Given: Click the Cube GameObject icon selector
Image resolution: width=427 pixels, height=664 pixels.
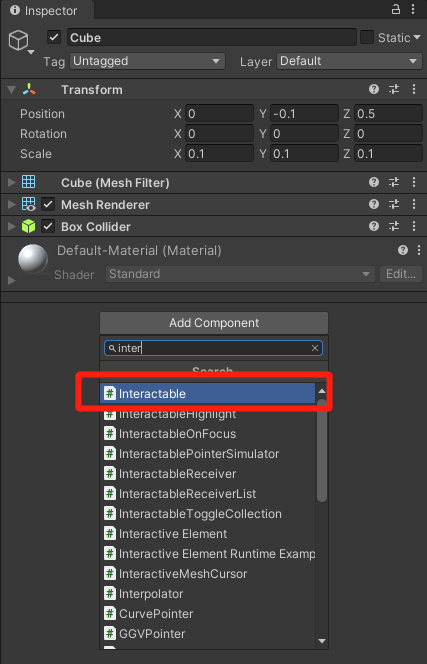Looking at the screenshot, I should click(x=20, y=42).
